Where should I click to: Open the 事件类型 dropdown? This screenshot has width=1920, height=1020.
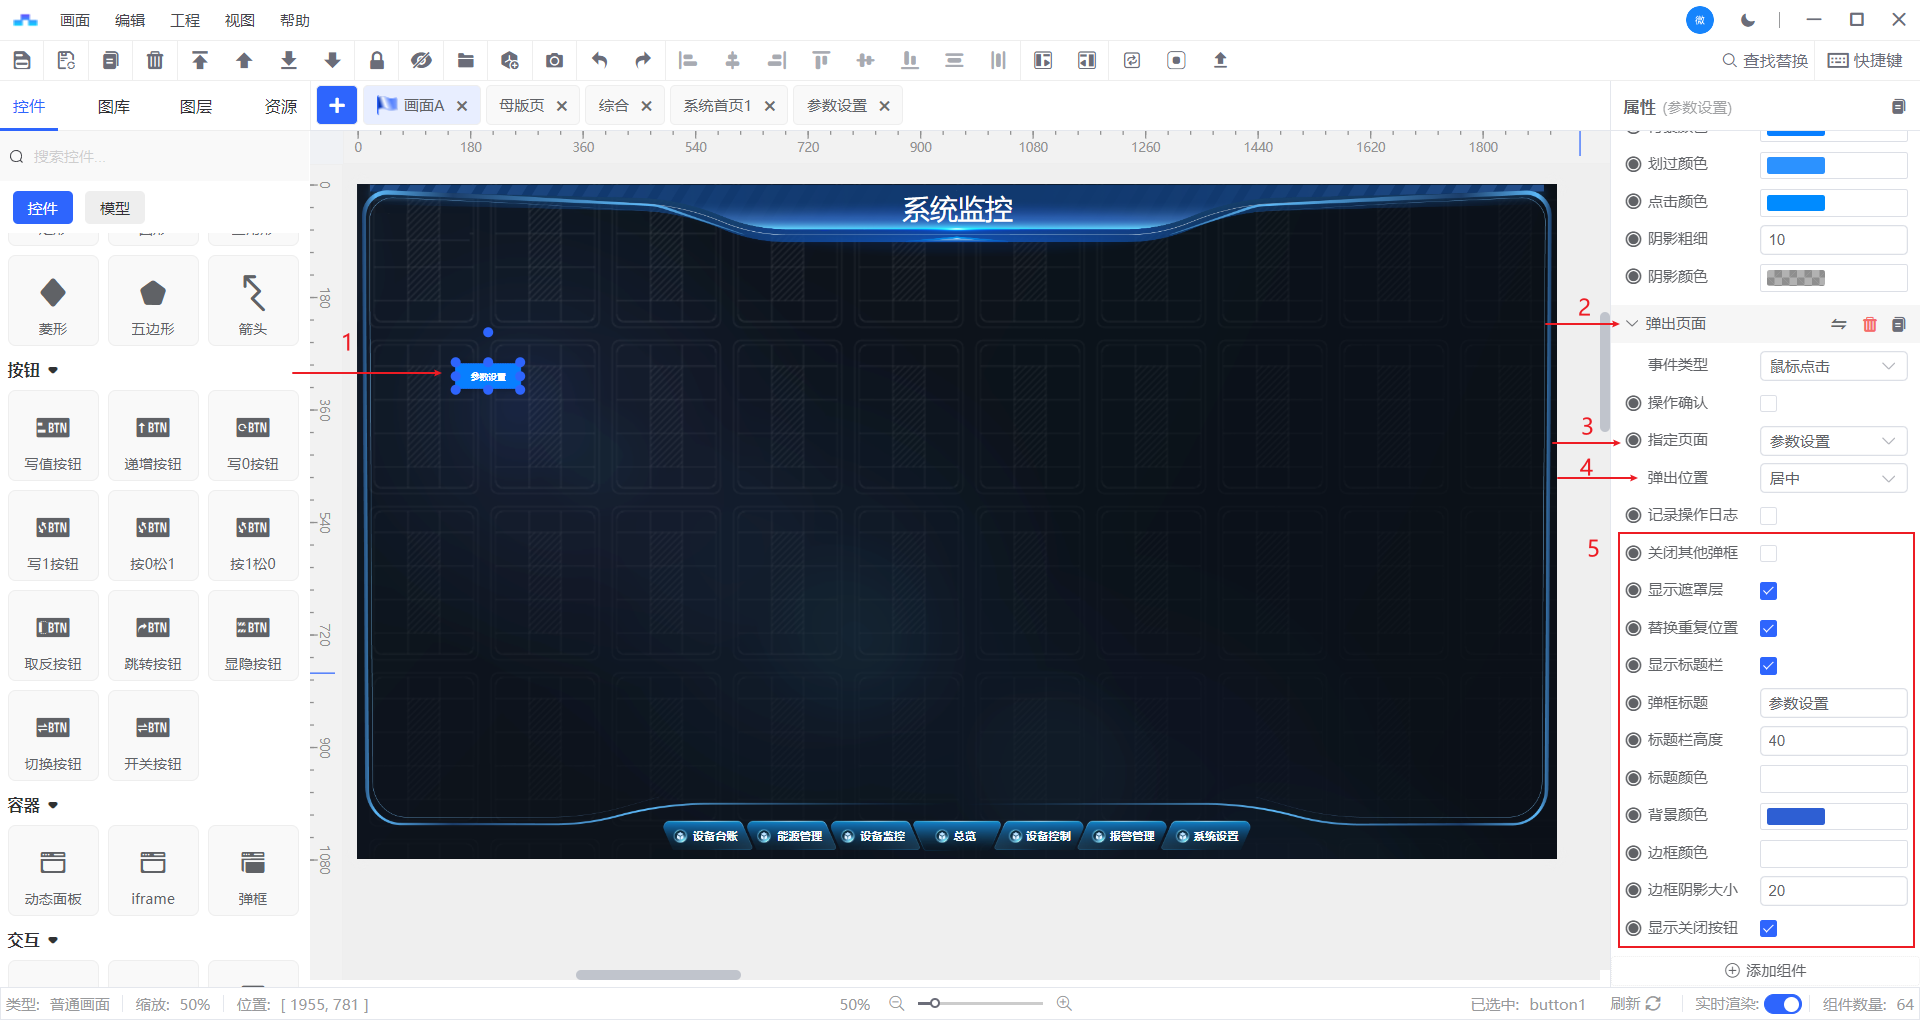tap(1832, 367)
